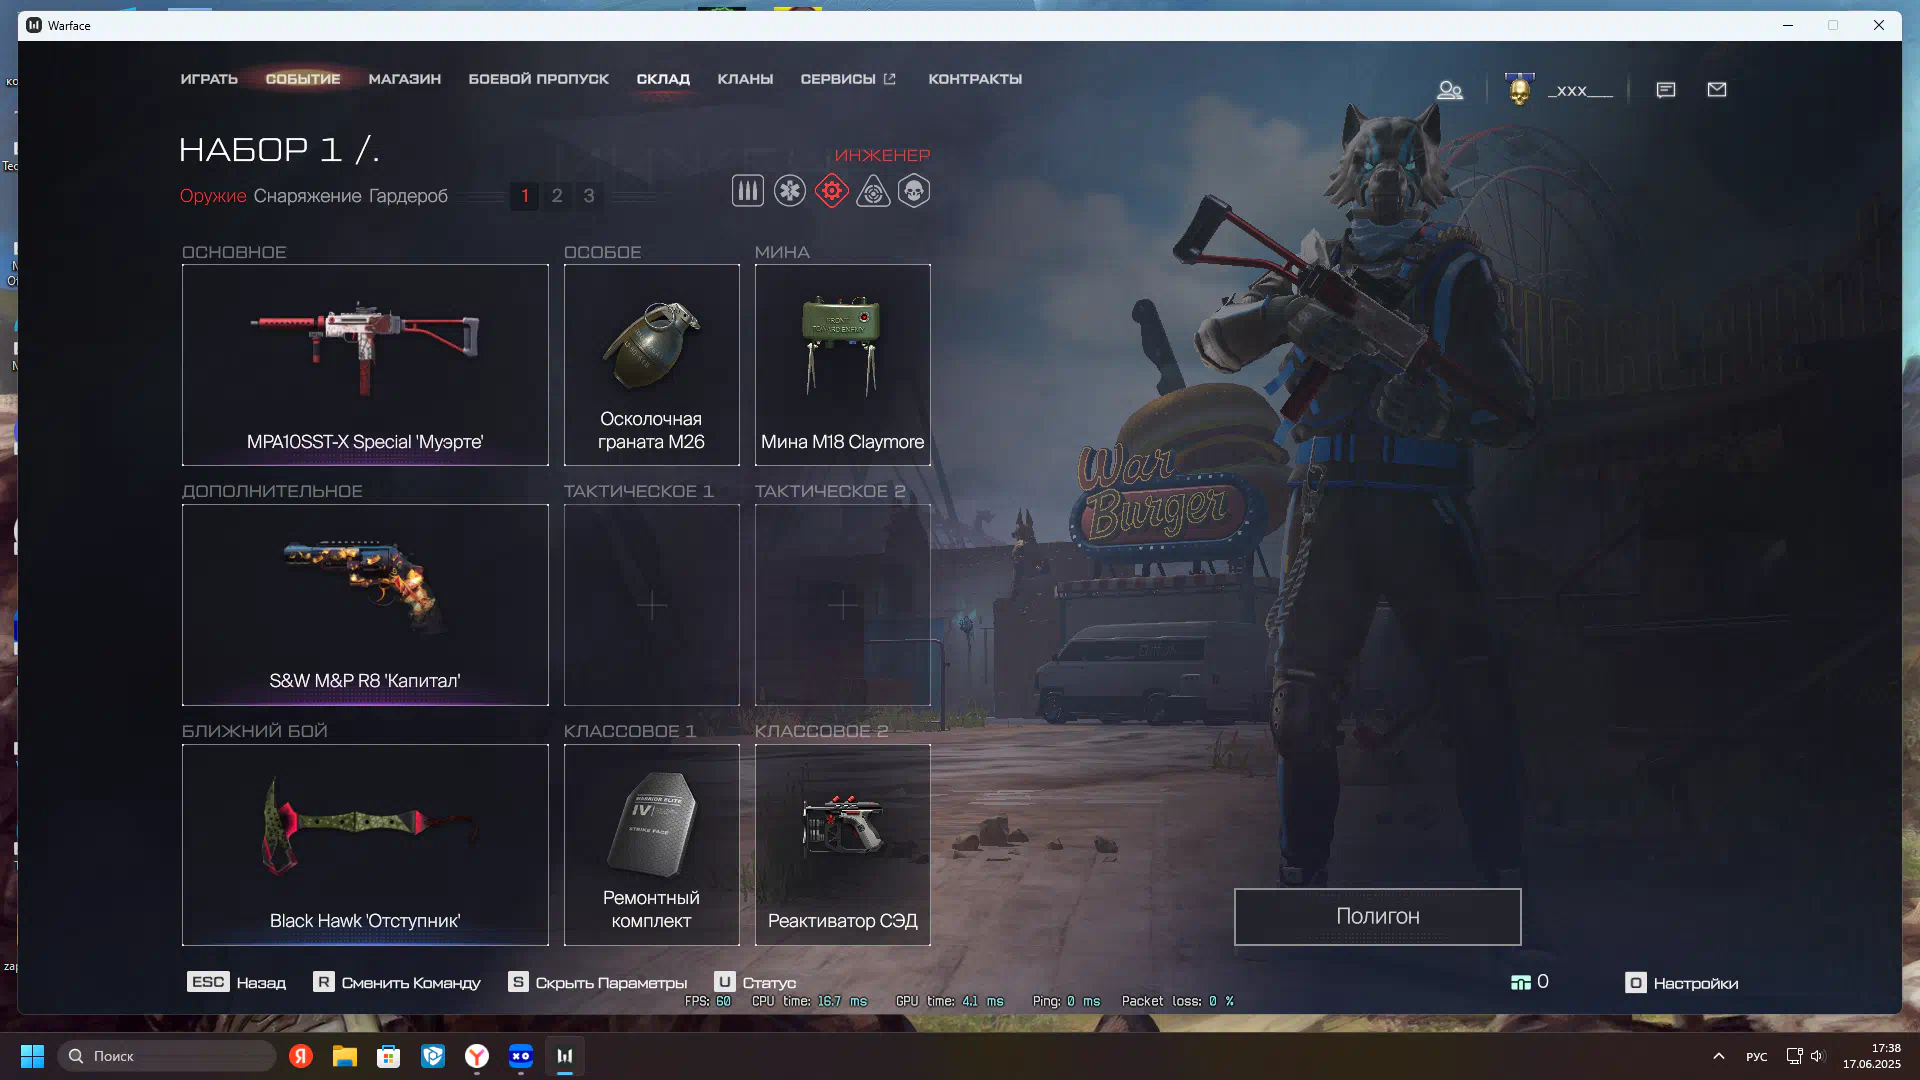Screen dimensions: 1920x1080
Task: Select the Ремонтный комплект slot
Action: 651,845
